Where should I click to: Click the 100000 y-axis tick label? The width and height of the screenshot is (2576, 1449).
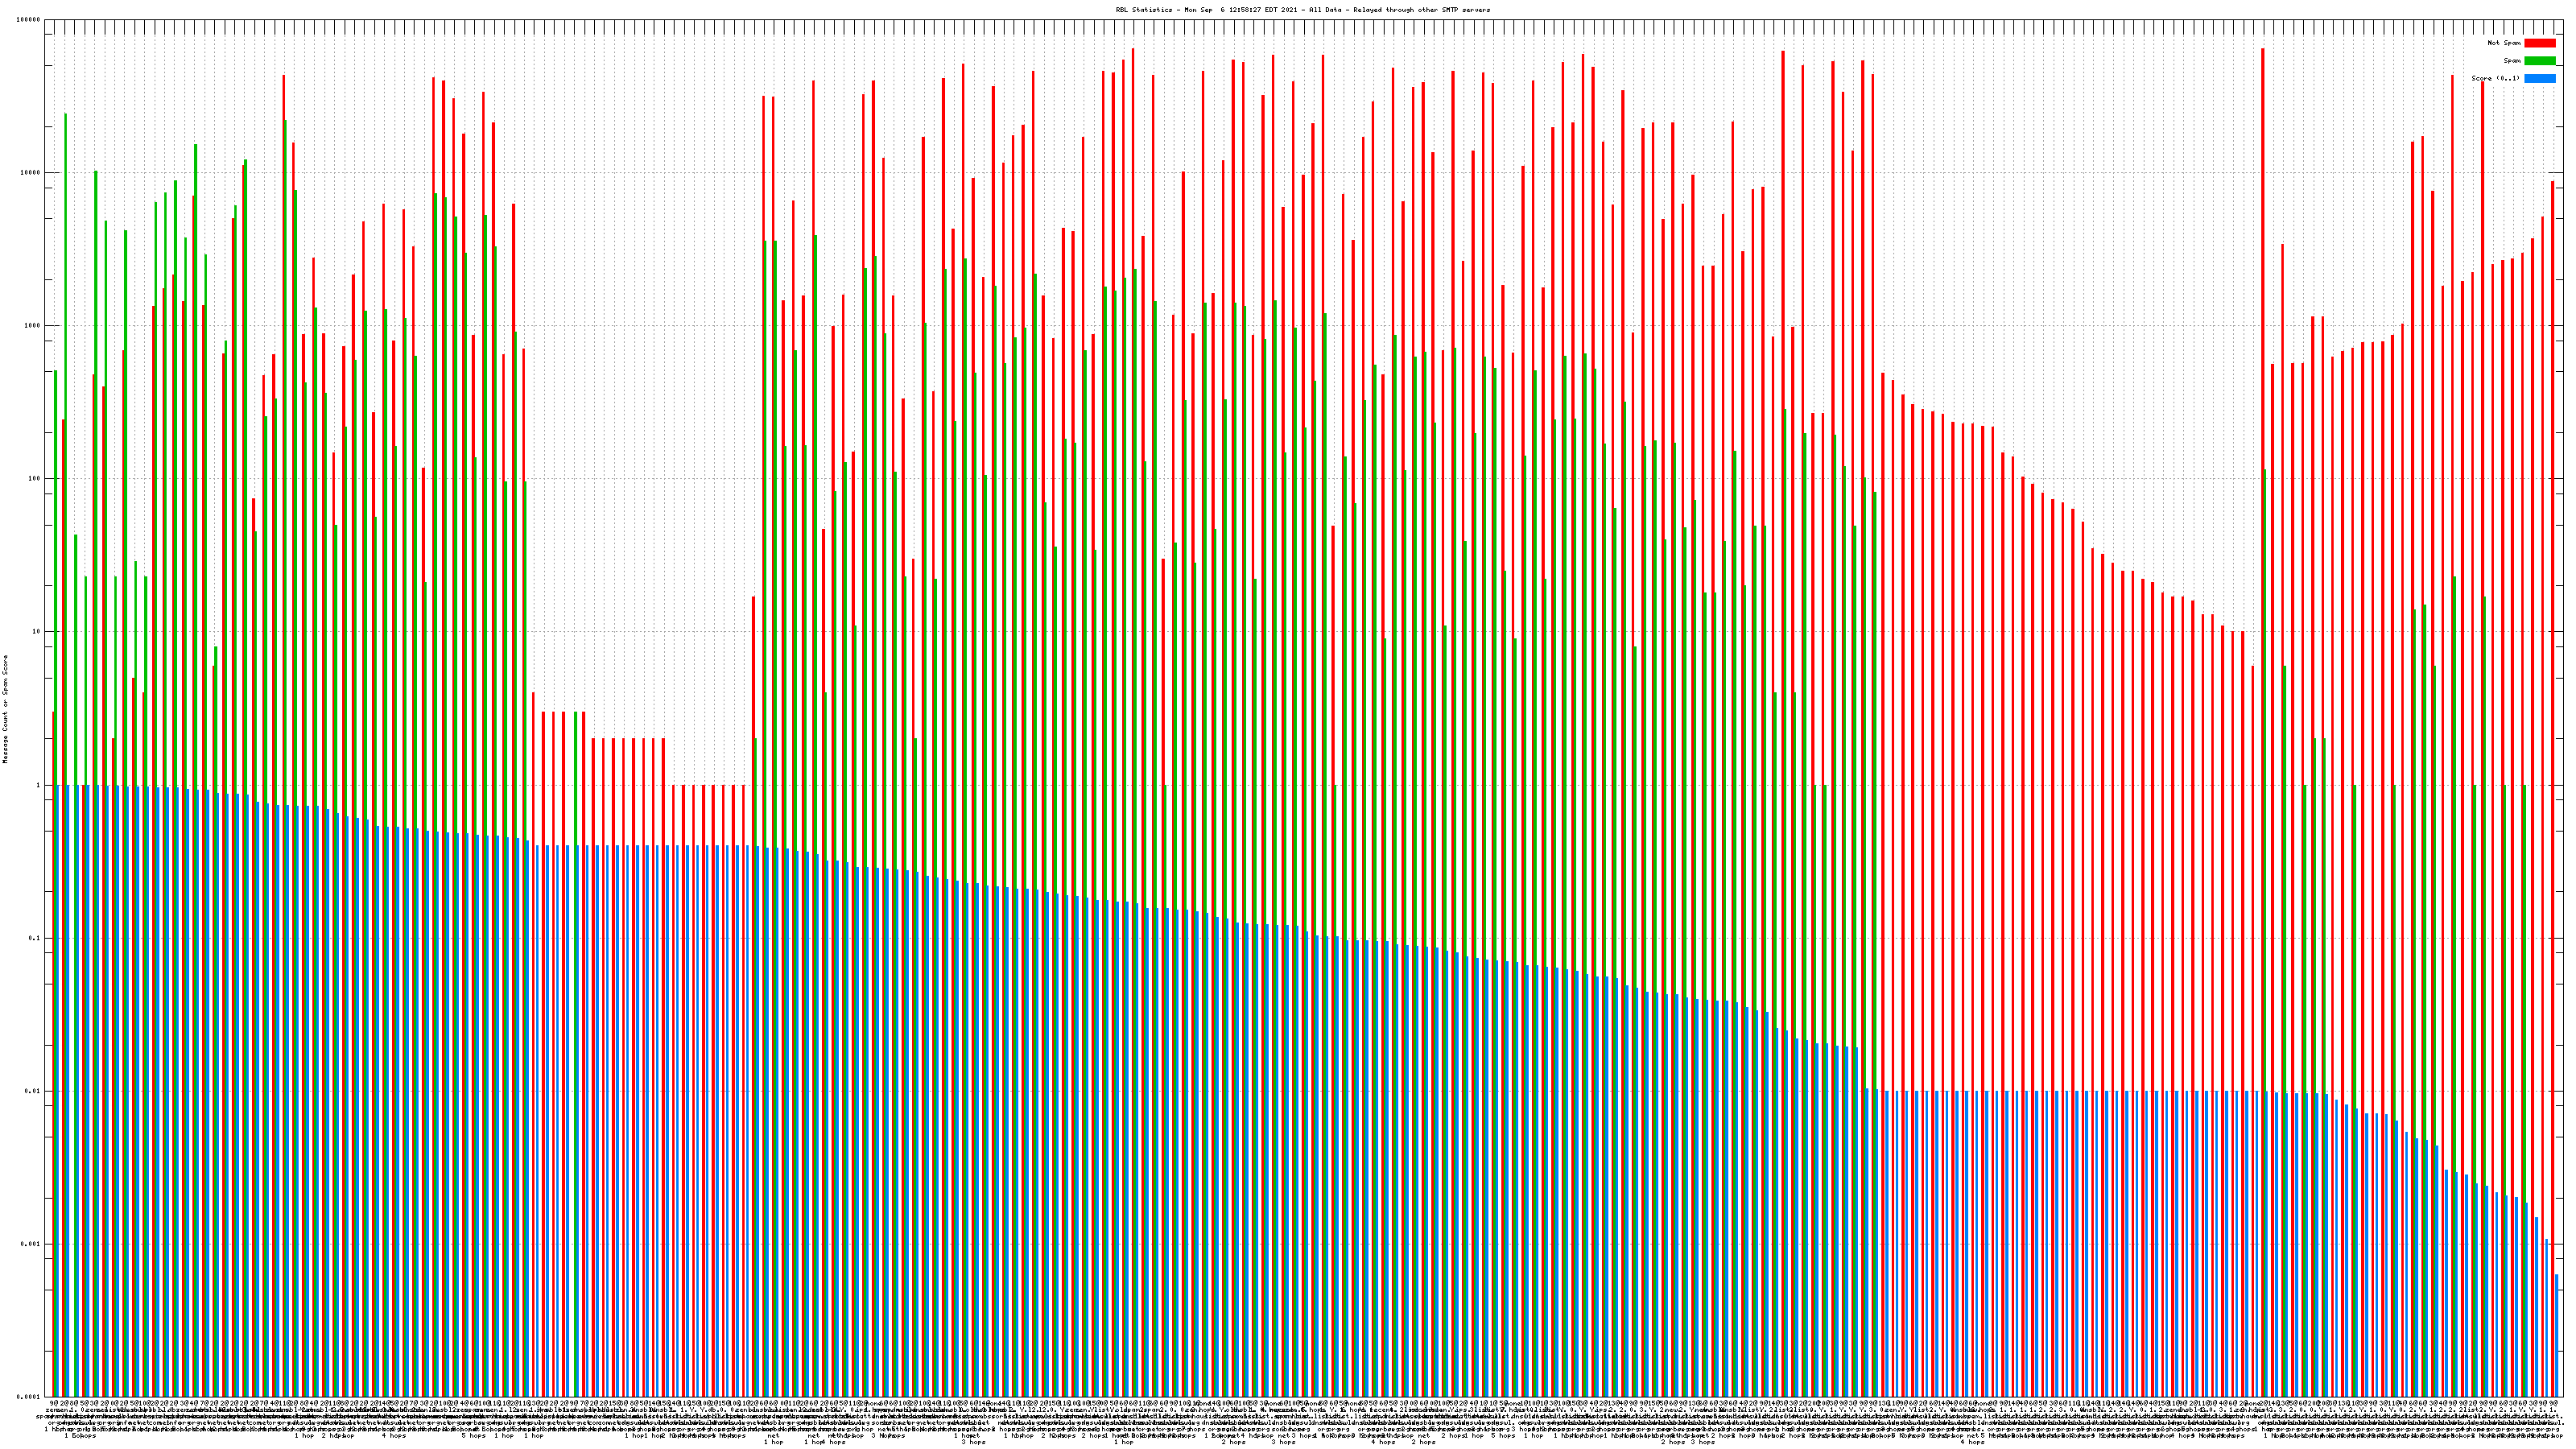tap(29, 20)
